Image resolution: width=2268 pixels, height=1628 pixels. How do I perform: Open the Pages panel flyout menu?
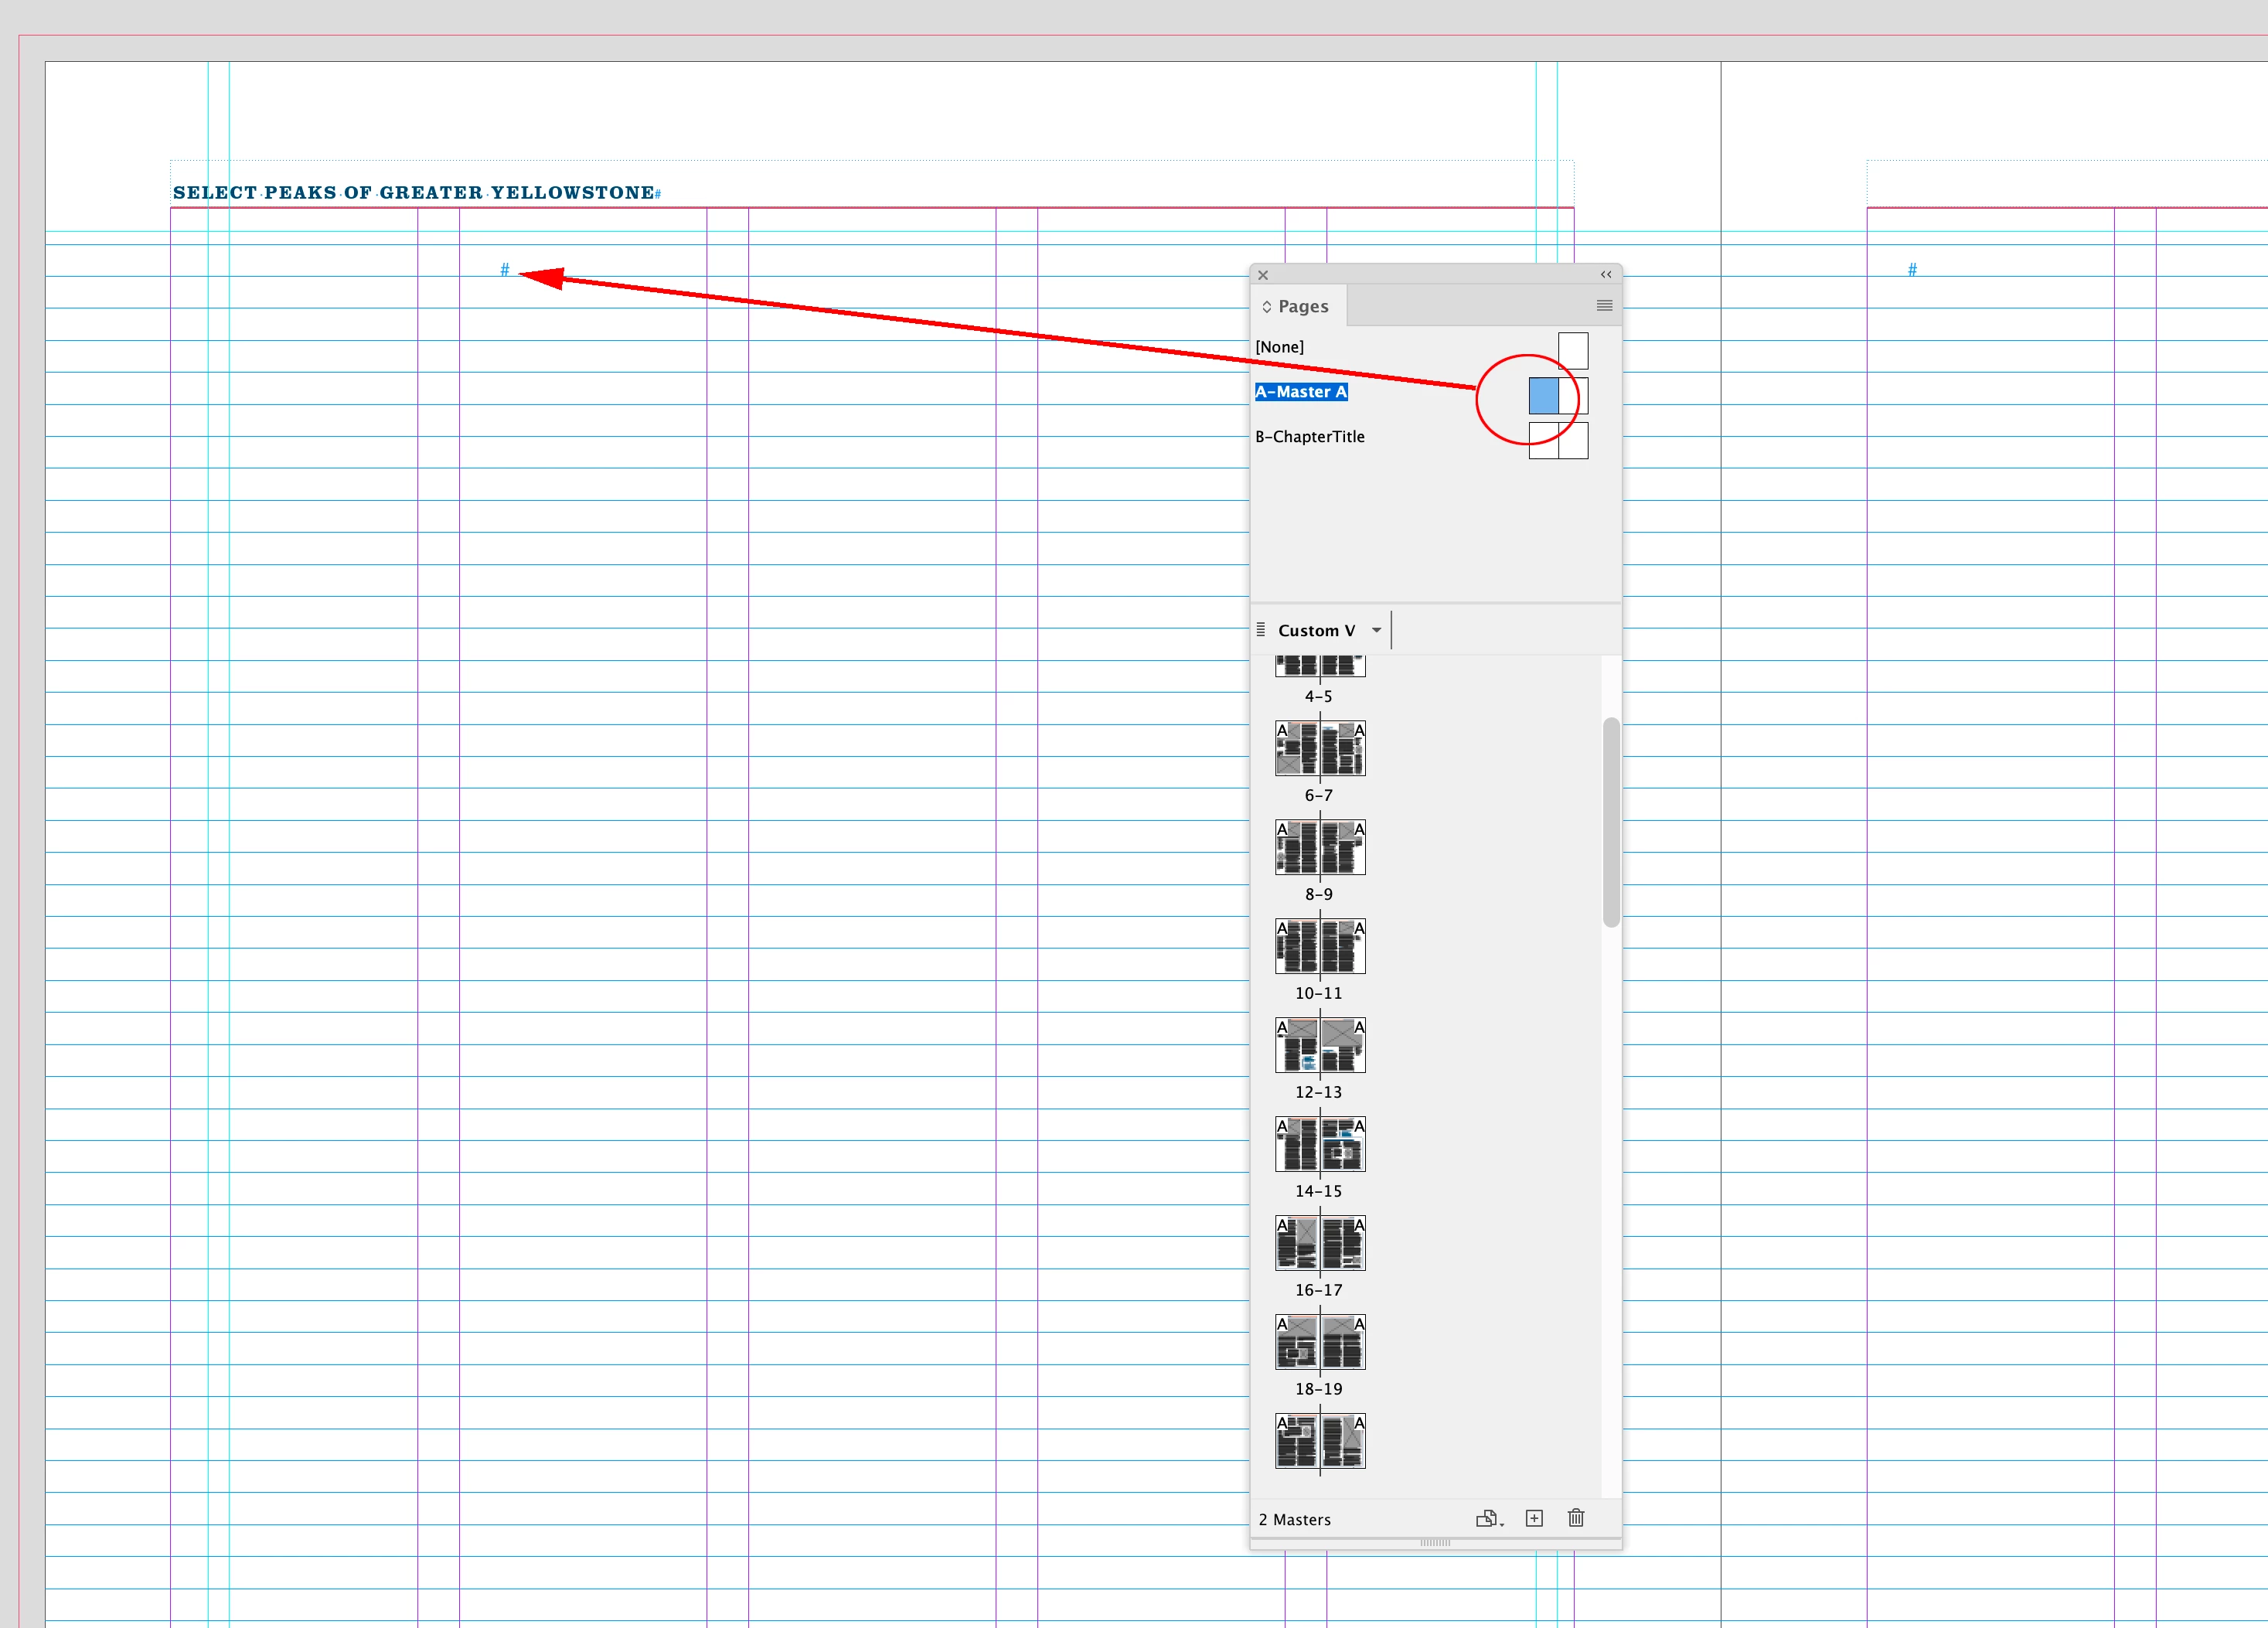click(x=1604, y=306)
